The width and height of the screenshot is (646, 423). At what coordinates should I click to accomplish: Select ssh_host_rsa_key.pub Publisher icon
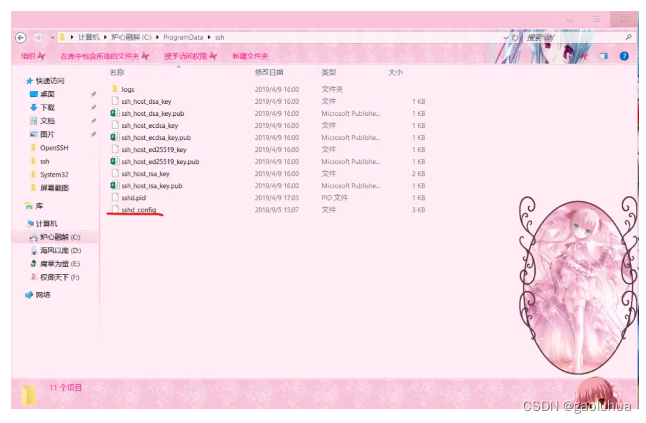coord(115,185)
